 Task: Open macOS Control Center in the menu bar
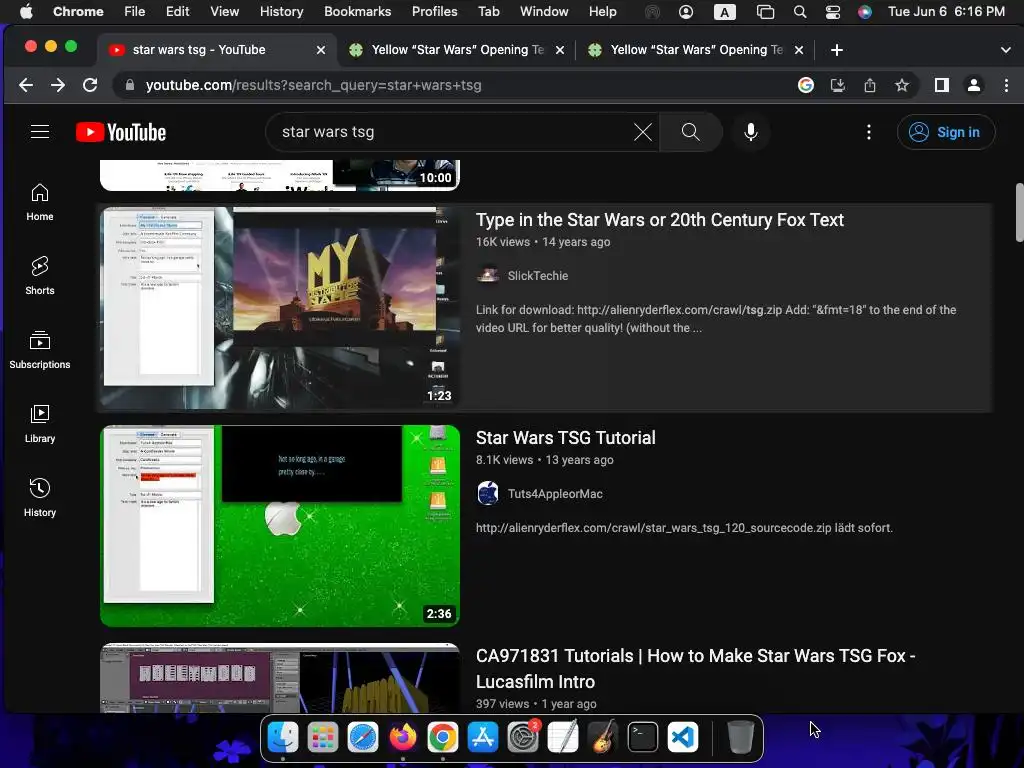833,12
